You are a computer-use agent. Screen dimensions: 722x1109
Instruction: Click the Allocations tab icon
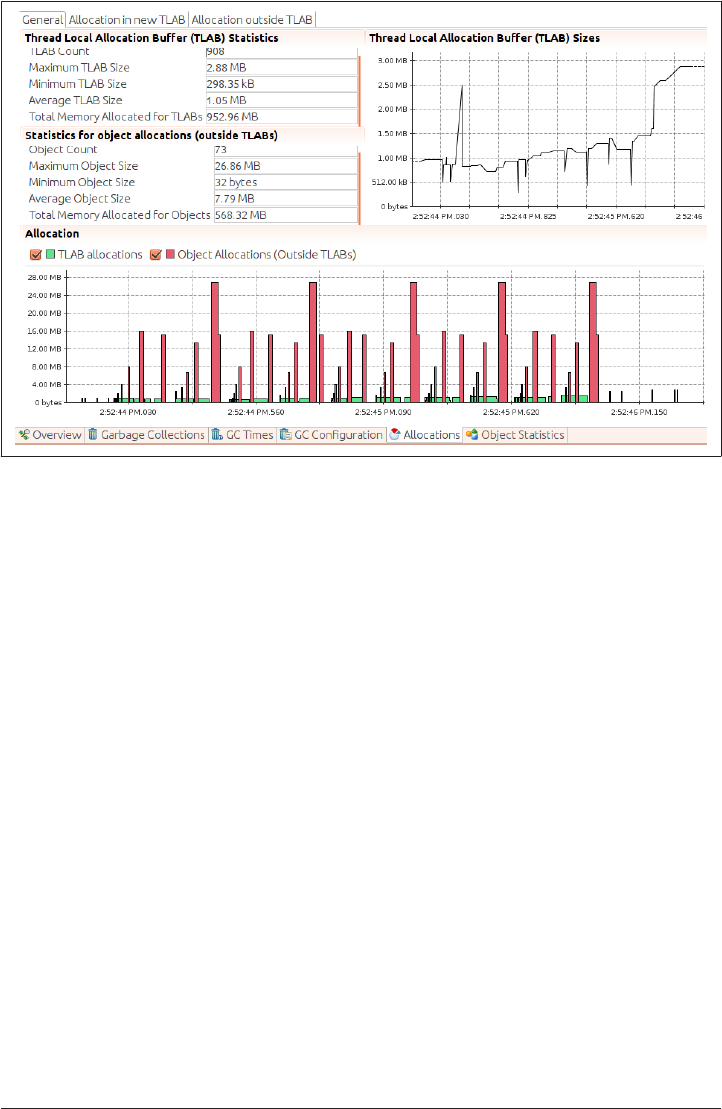(395, 434)
